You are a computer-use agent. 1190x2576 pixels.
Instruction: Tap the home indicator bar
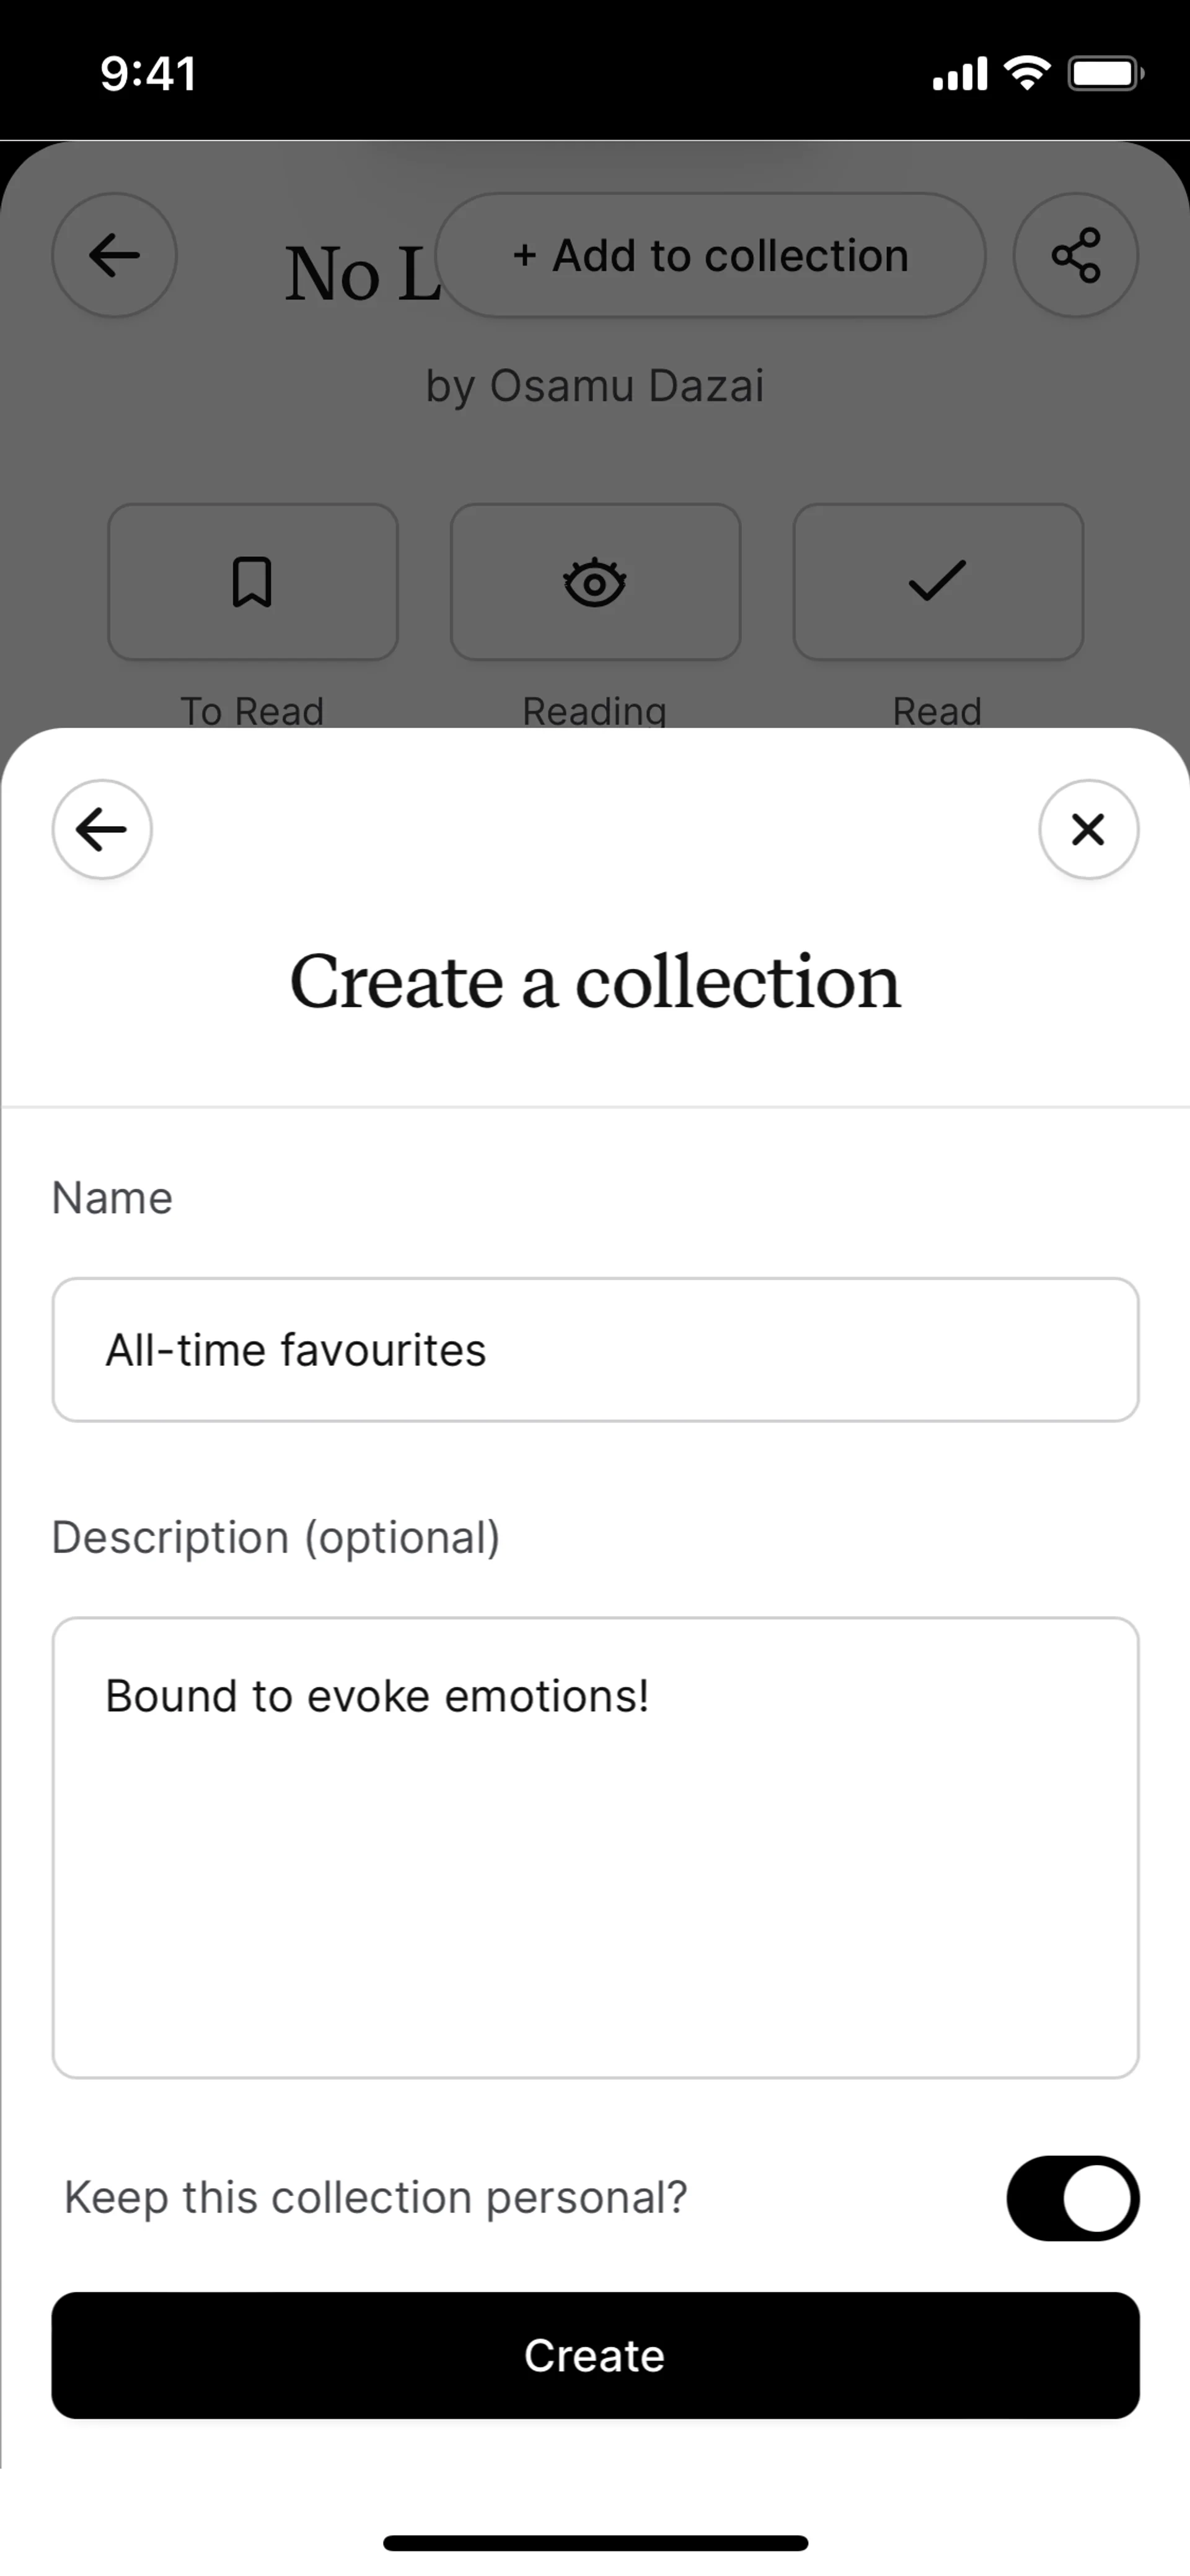595,2542
